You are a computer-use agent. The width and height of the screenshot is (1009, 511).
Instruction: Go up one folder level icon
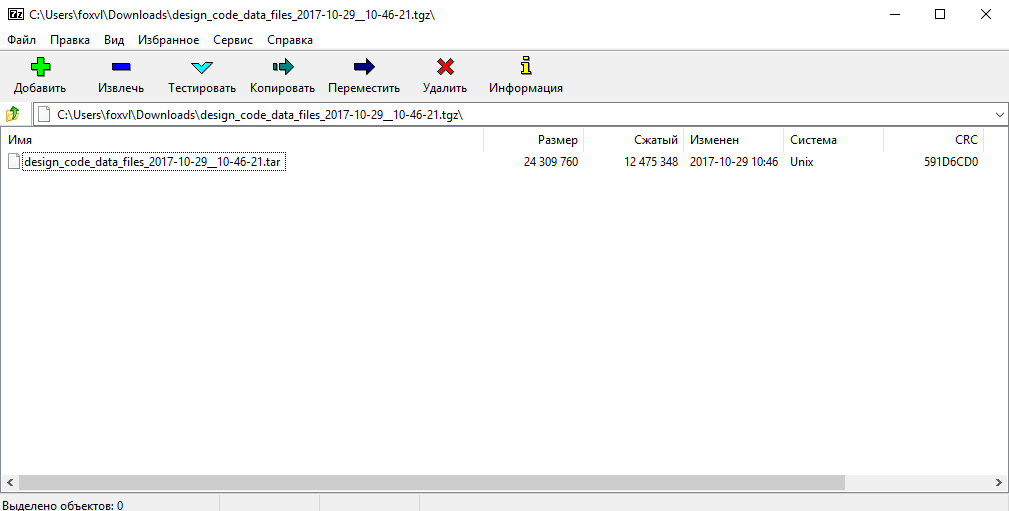(x=13, y=115)
